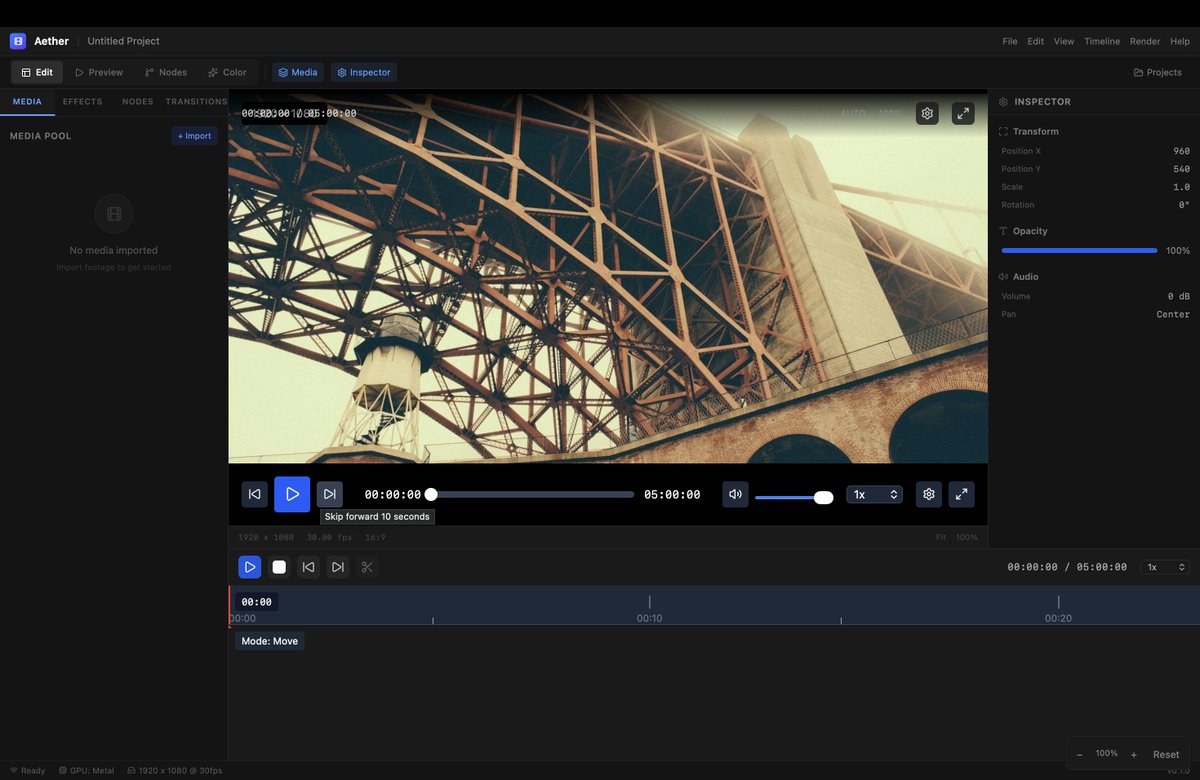1200x780 pixels.
Task: Click the Scale value 1.0
Action: pos(1181,187)
